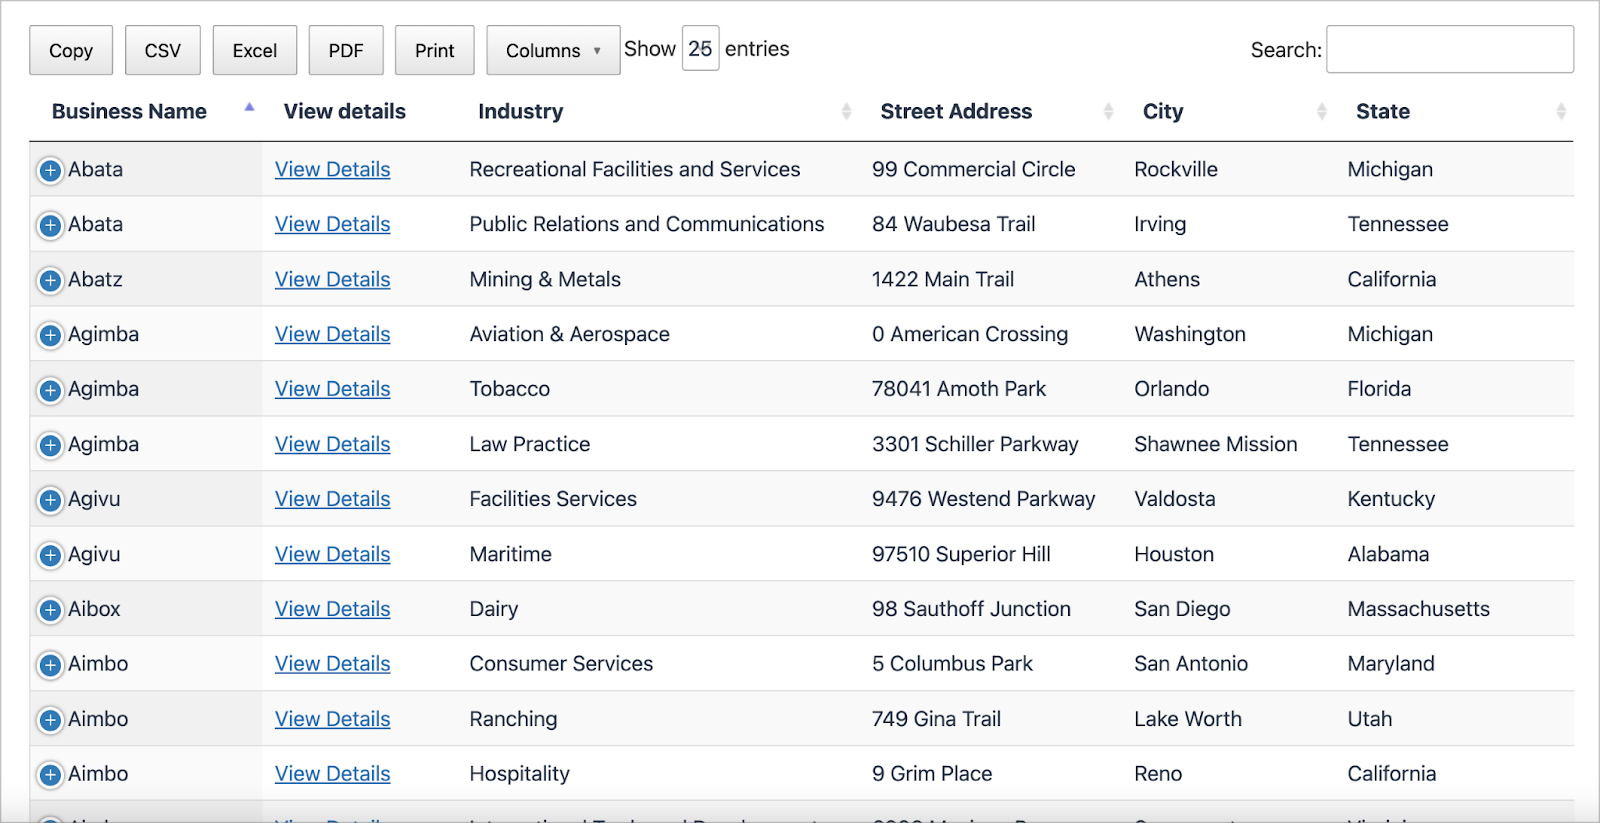Select the Mining & Metals cell
Image resolution: width=1600 pixels, height=823 pixels.
[x=545, y=279]
